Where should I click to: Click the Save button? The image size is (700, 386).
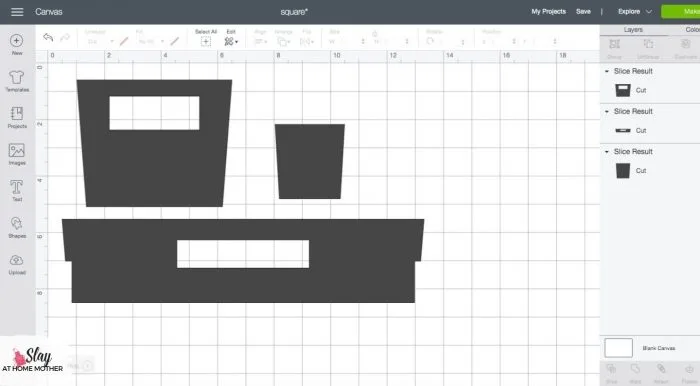[583, 12]
